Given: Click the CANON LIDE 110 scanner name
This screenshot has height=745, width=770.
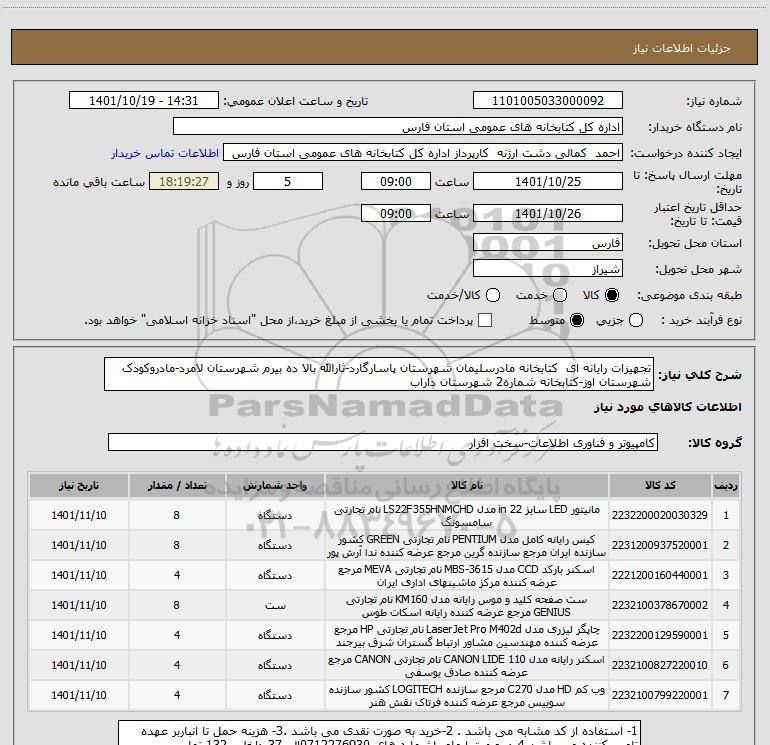Looking at the screenshot, I should pyautogui.click(x=467, y=665).
